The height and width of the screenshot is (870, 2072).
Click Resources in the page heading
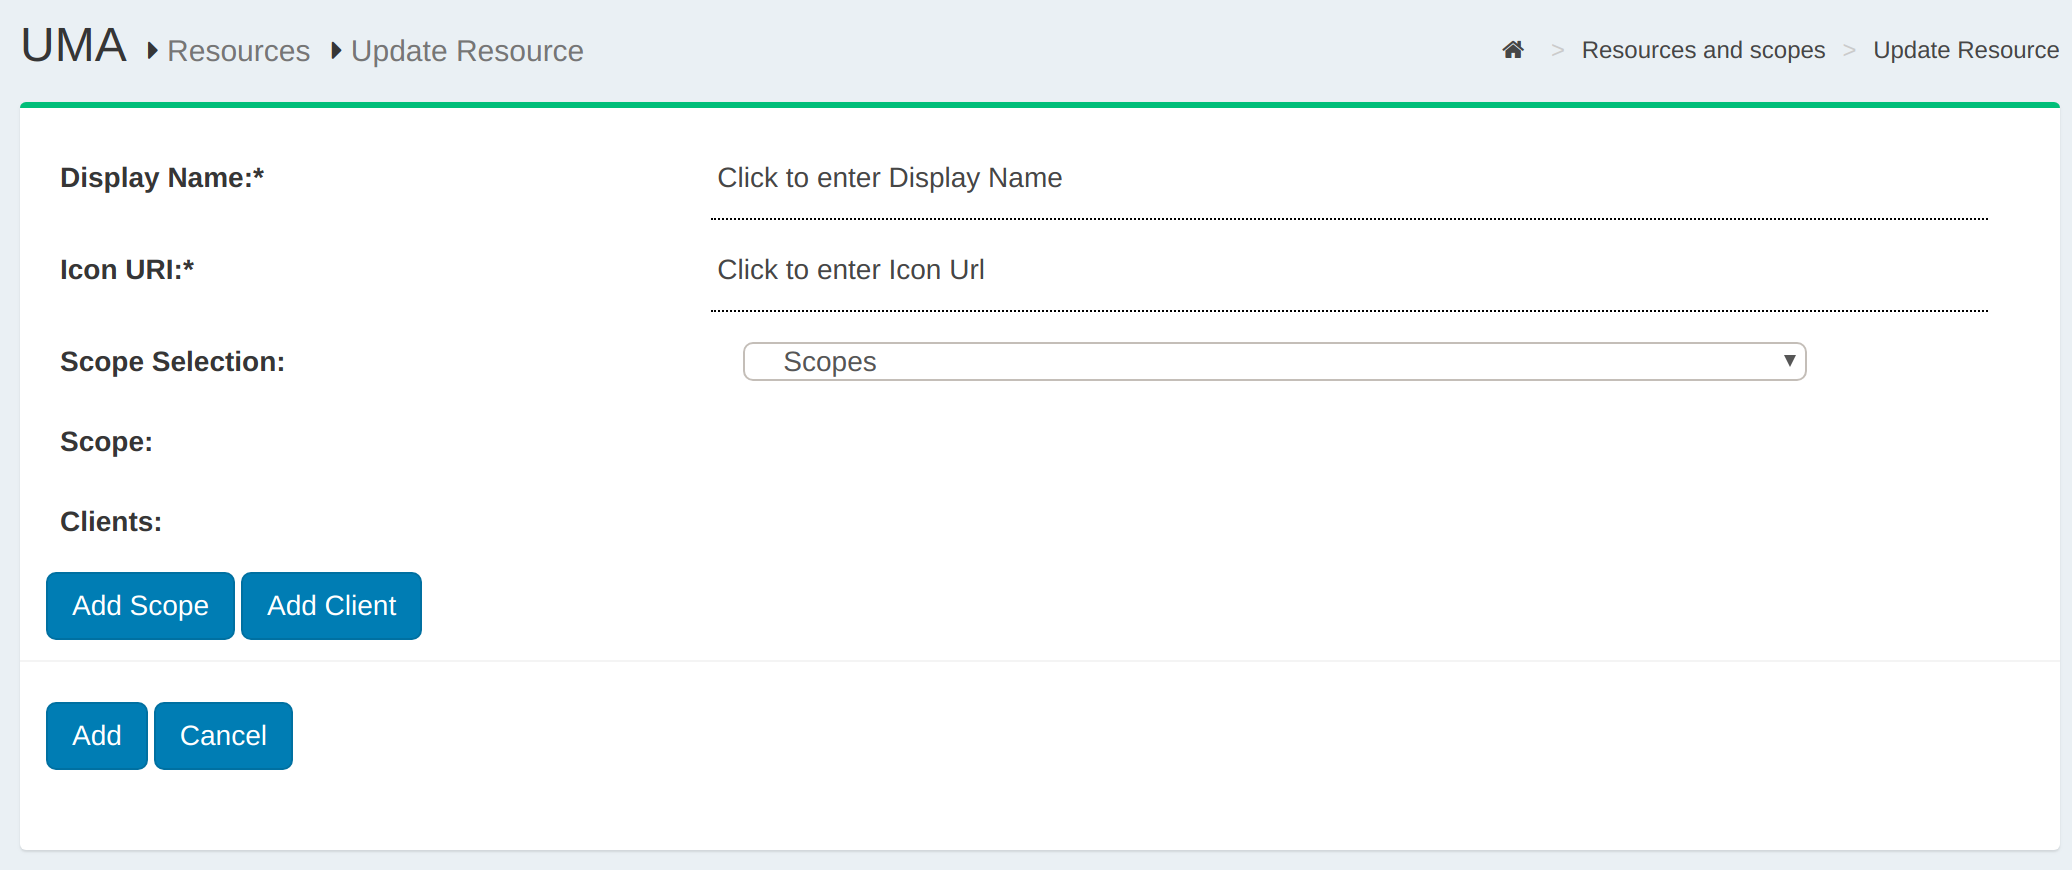point(238,51)
